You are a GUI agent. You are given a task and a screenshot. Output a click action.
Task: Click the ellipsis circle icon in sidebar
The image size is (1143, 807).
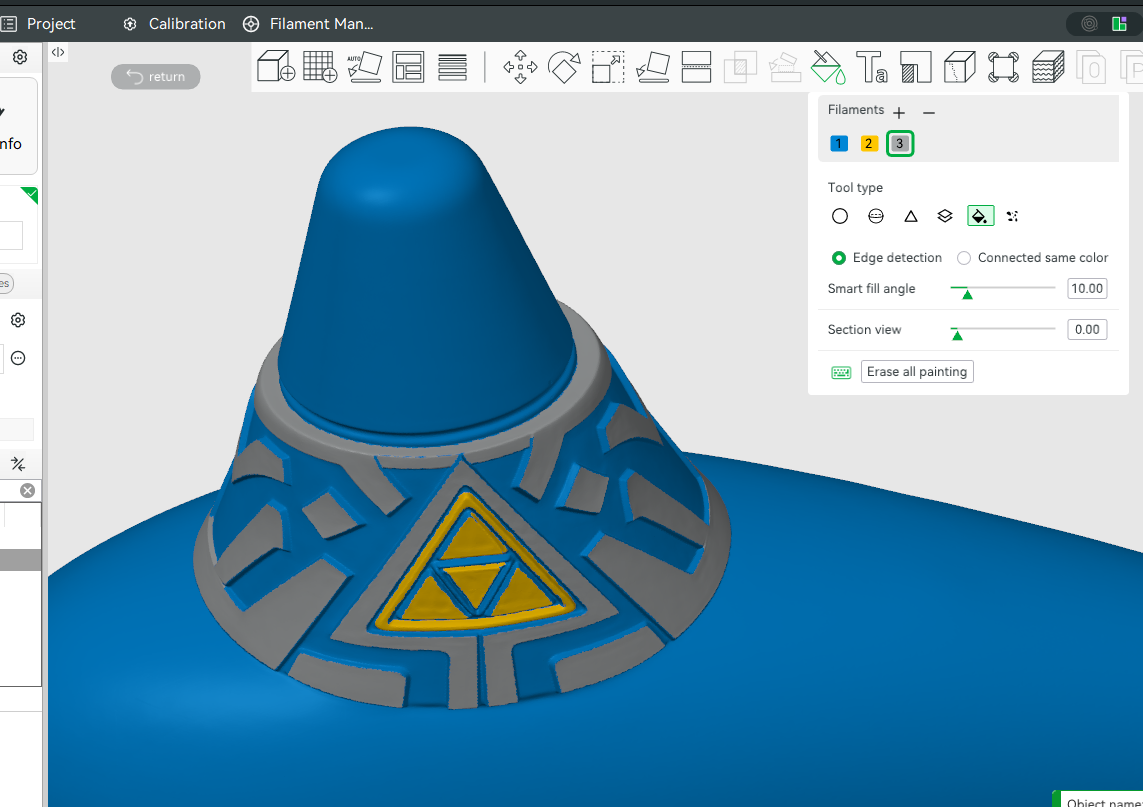click(18, 358)
